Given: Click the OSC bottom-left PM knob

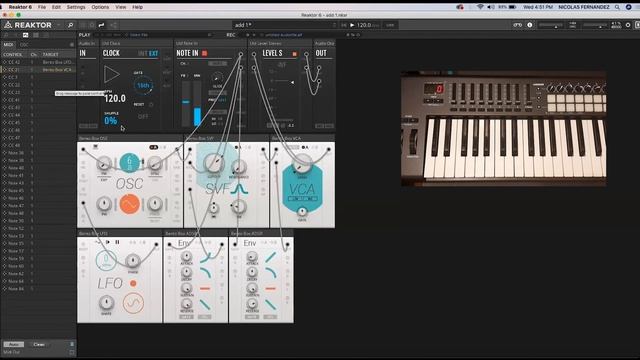Looking at the screenshot, I should [104, 203].
